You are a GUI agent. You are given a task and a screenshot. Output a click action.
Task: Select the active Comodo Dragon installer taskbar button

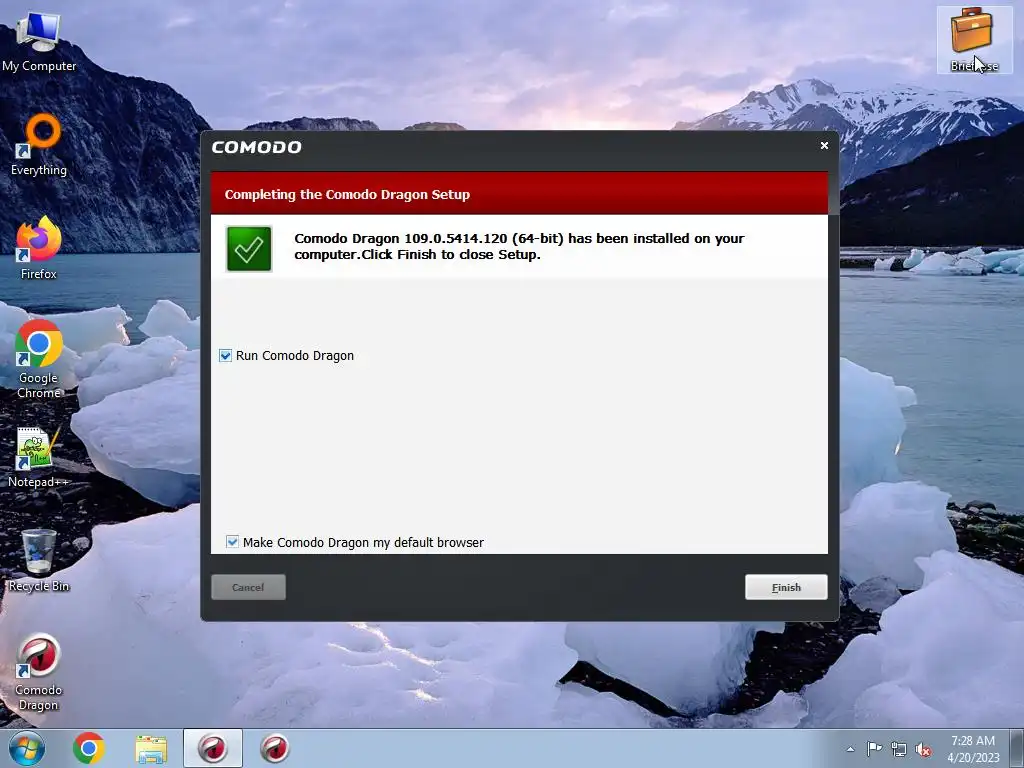pos(213,748)
